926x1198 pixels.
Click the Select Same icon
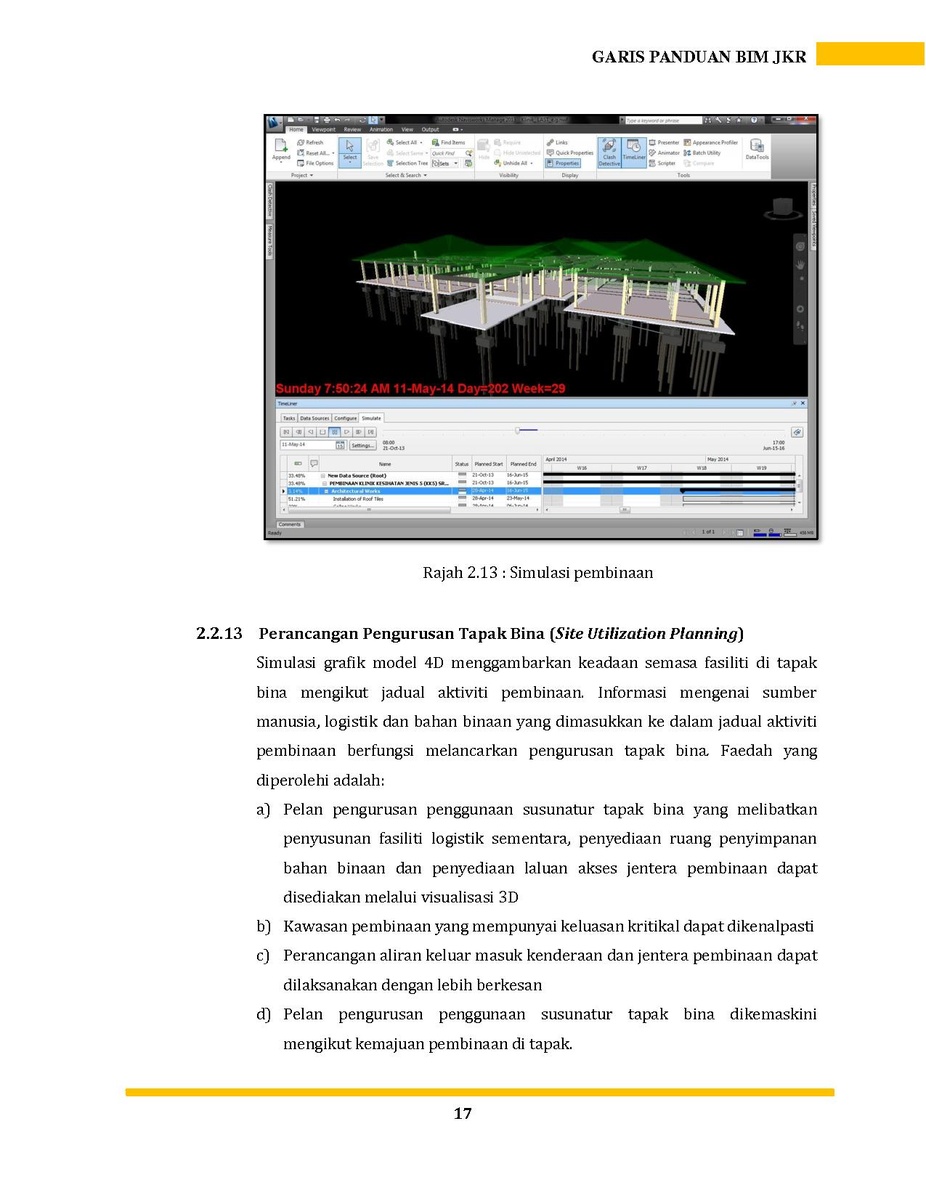point(390,153)
